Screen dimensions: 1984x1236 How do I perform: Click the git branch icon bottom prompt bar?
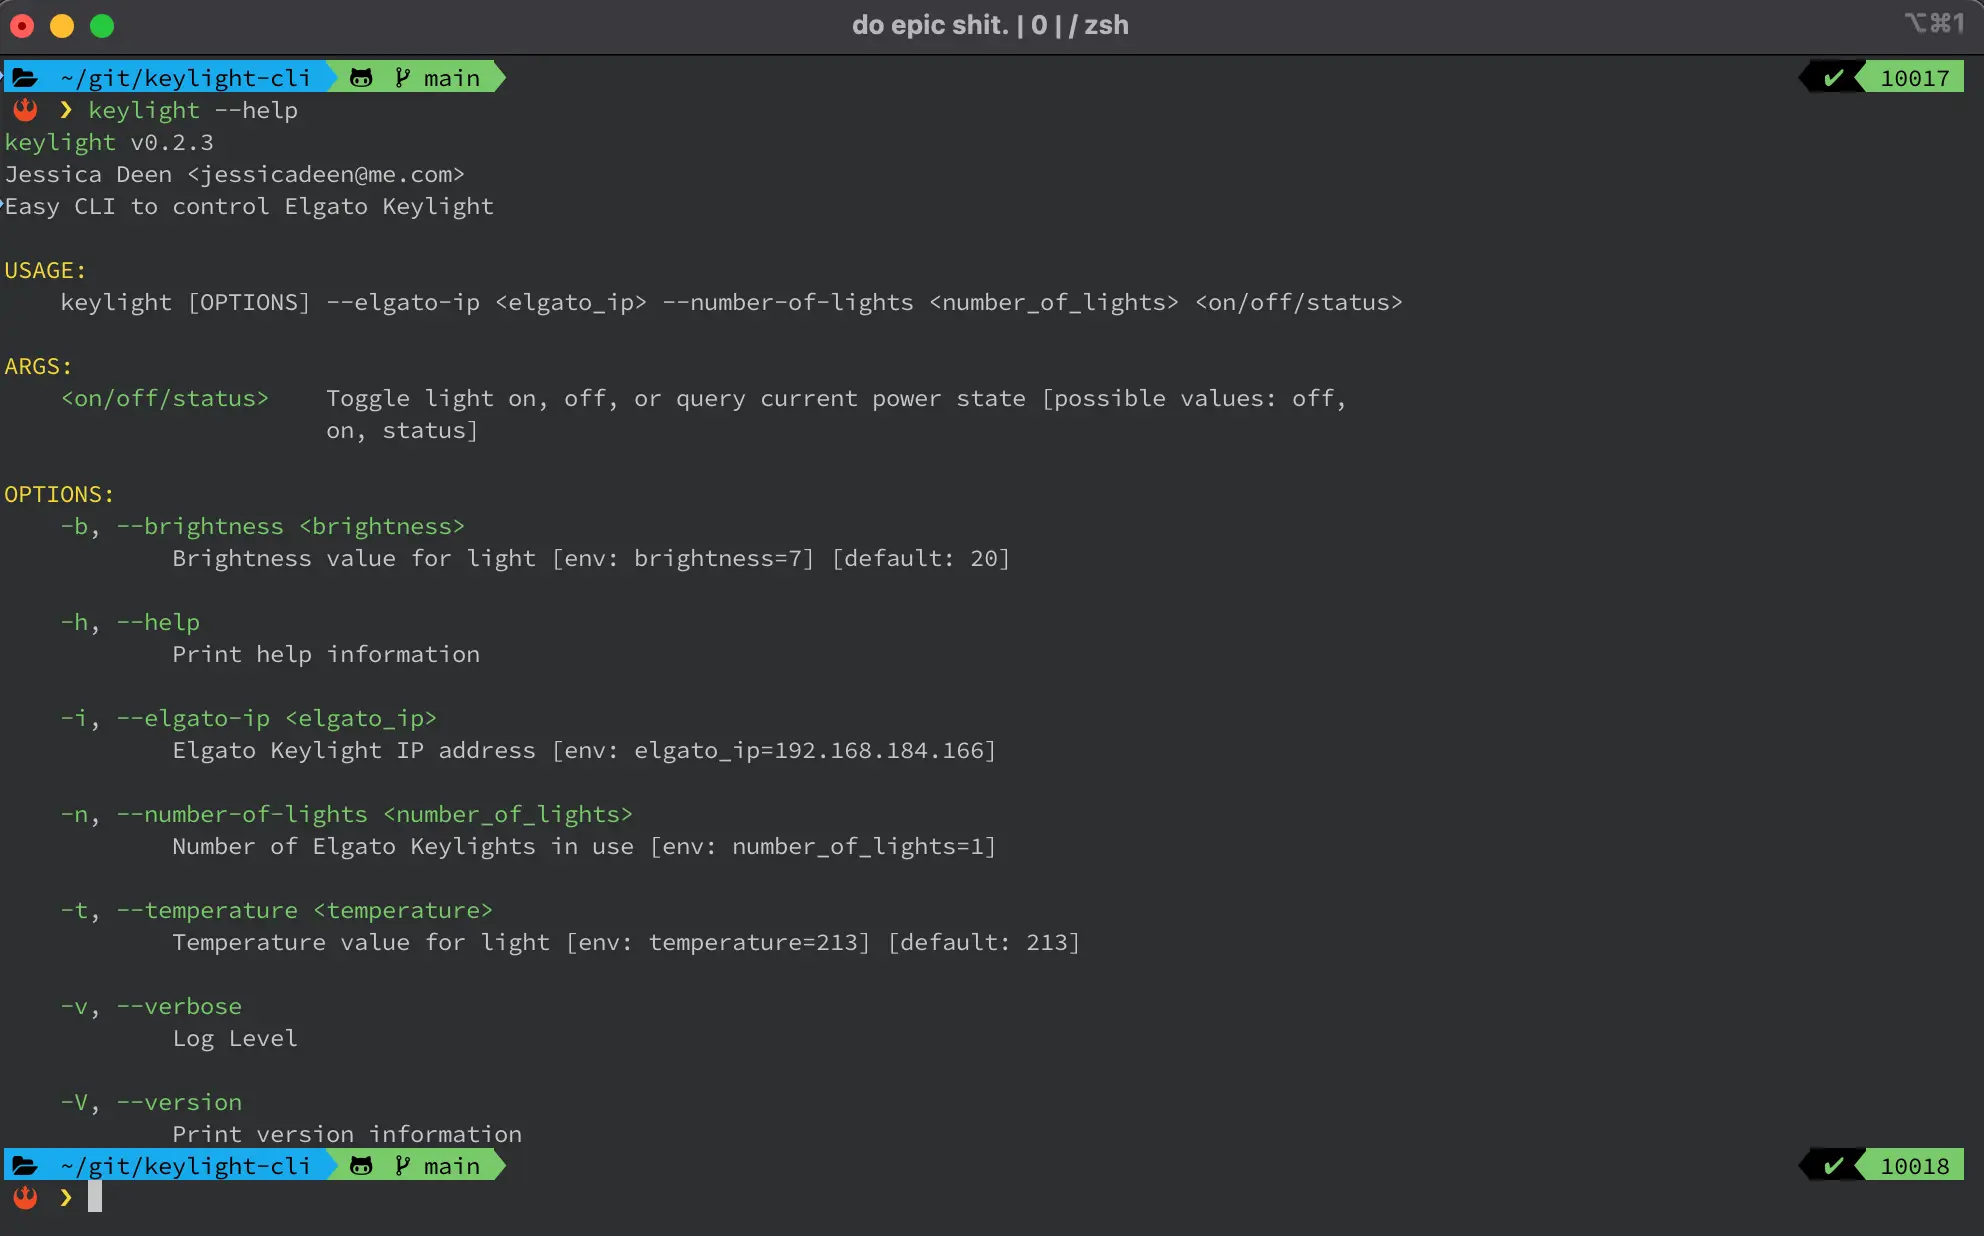[403, 1165]
